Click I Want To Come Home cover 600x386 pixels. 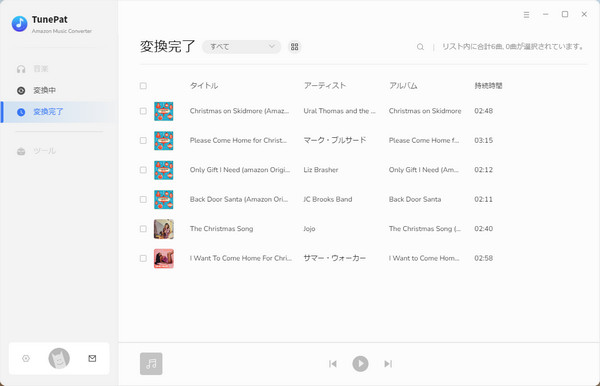[x=164, y=259]
